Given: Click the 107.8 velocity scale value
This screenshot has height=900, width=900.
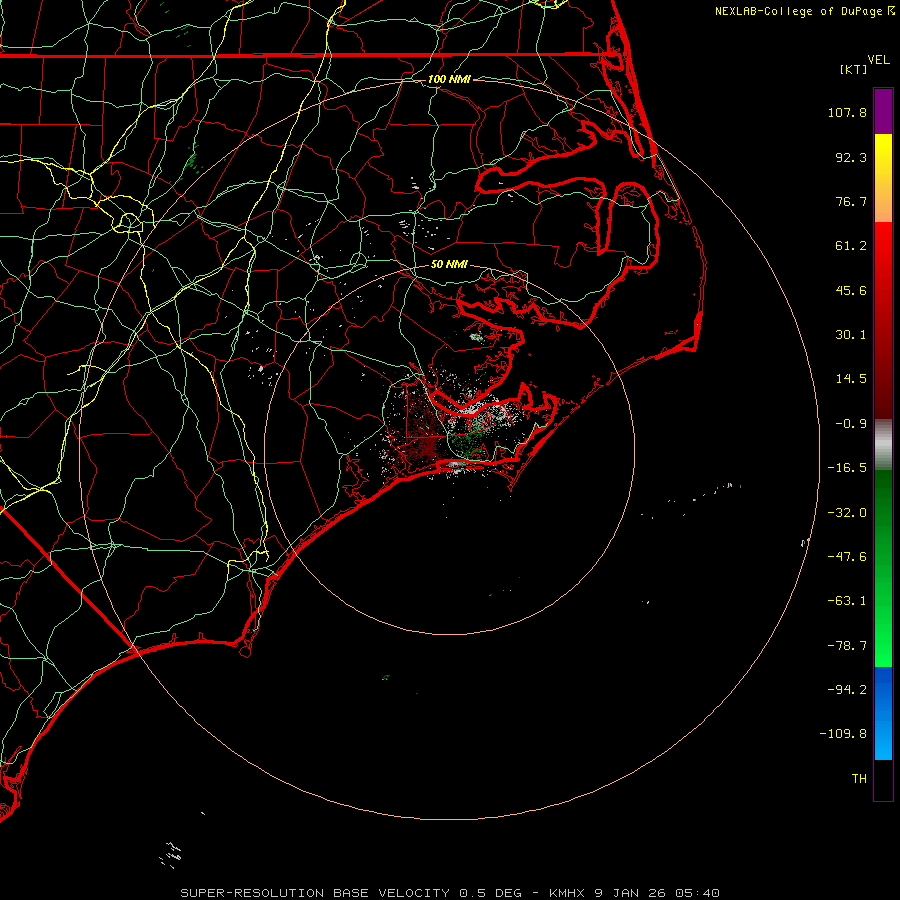Looking at the screenshot, I should [x=847, y=112].
